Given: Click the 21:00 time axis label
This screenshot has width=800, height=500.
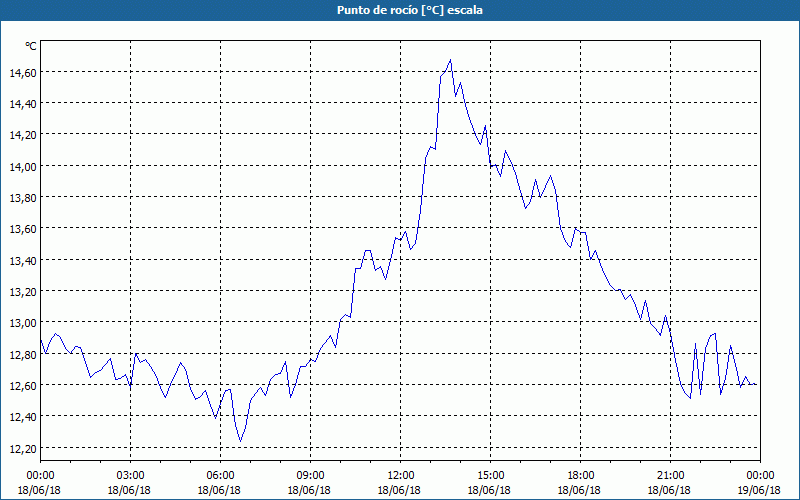Looking at the screenshot, I should point(670,476).
